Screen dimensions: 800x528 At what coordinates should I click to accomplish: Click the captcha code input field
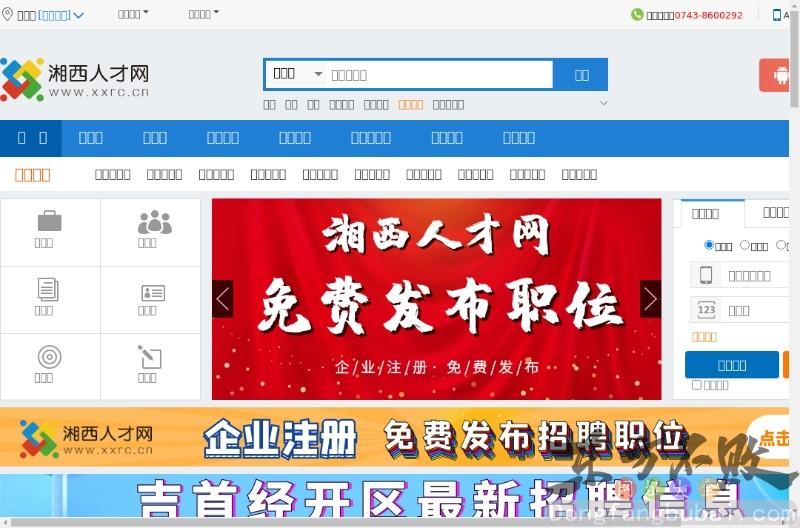click(755, 310)
